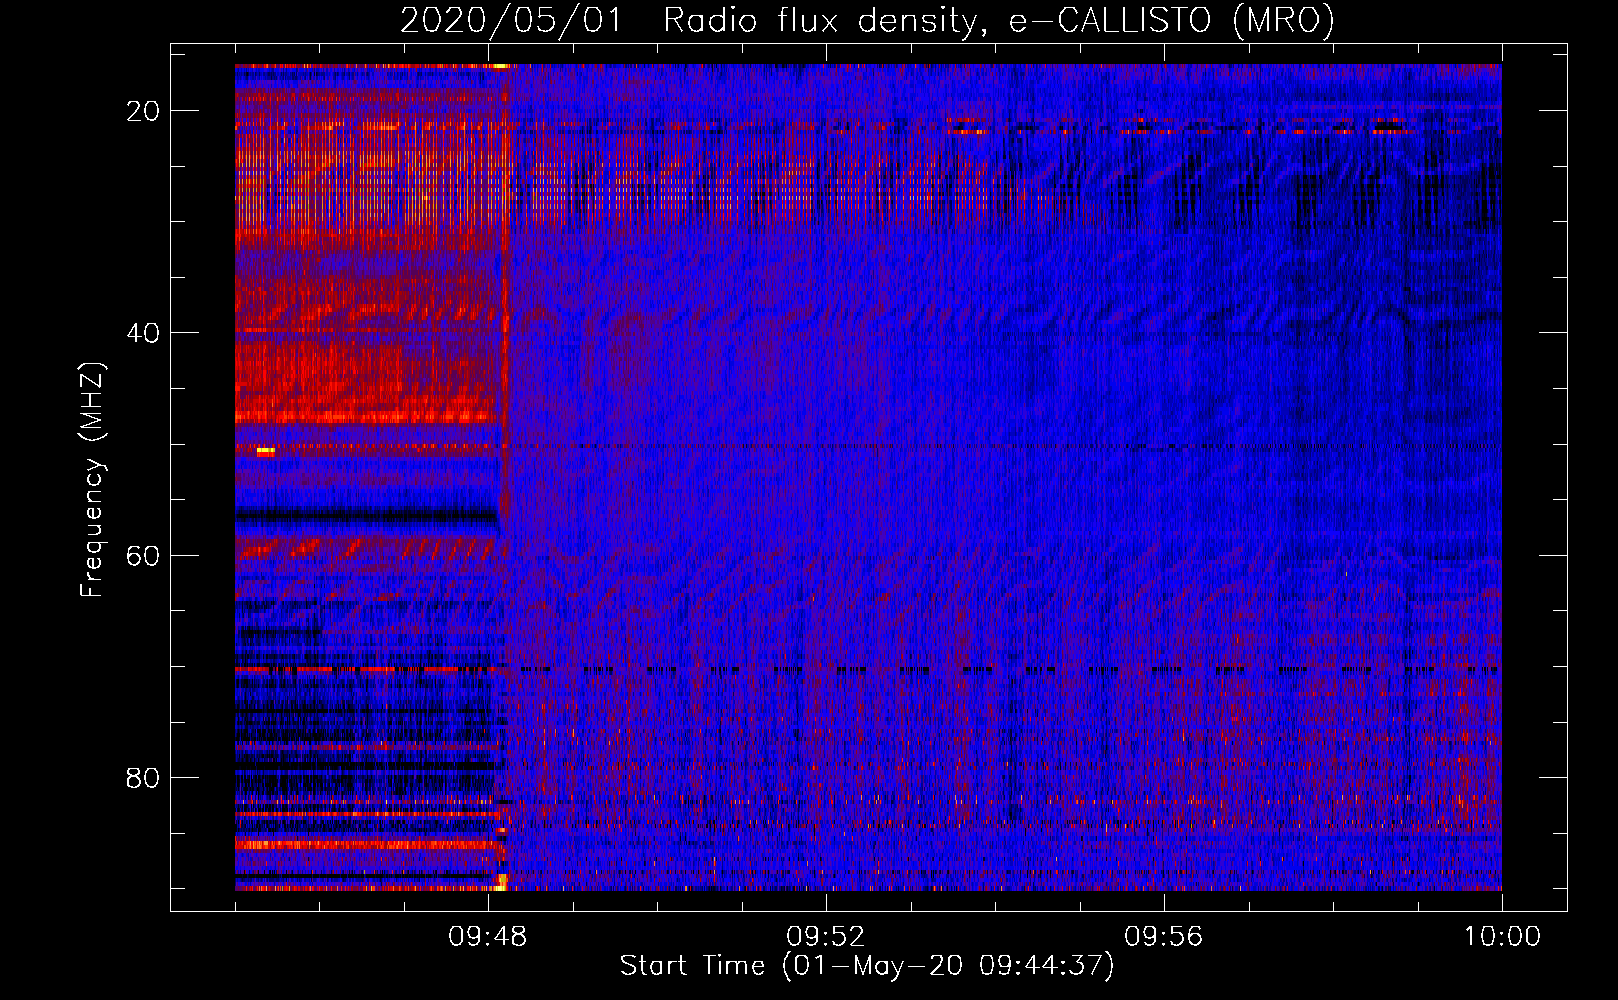This screenshot has height=1000, width=1618.
Task: Click the 80 frequency tick label
Action: pos(143,777)
